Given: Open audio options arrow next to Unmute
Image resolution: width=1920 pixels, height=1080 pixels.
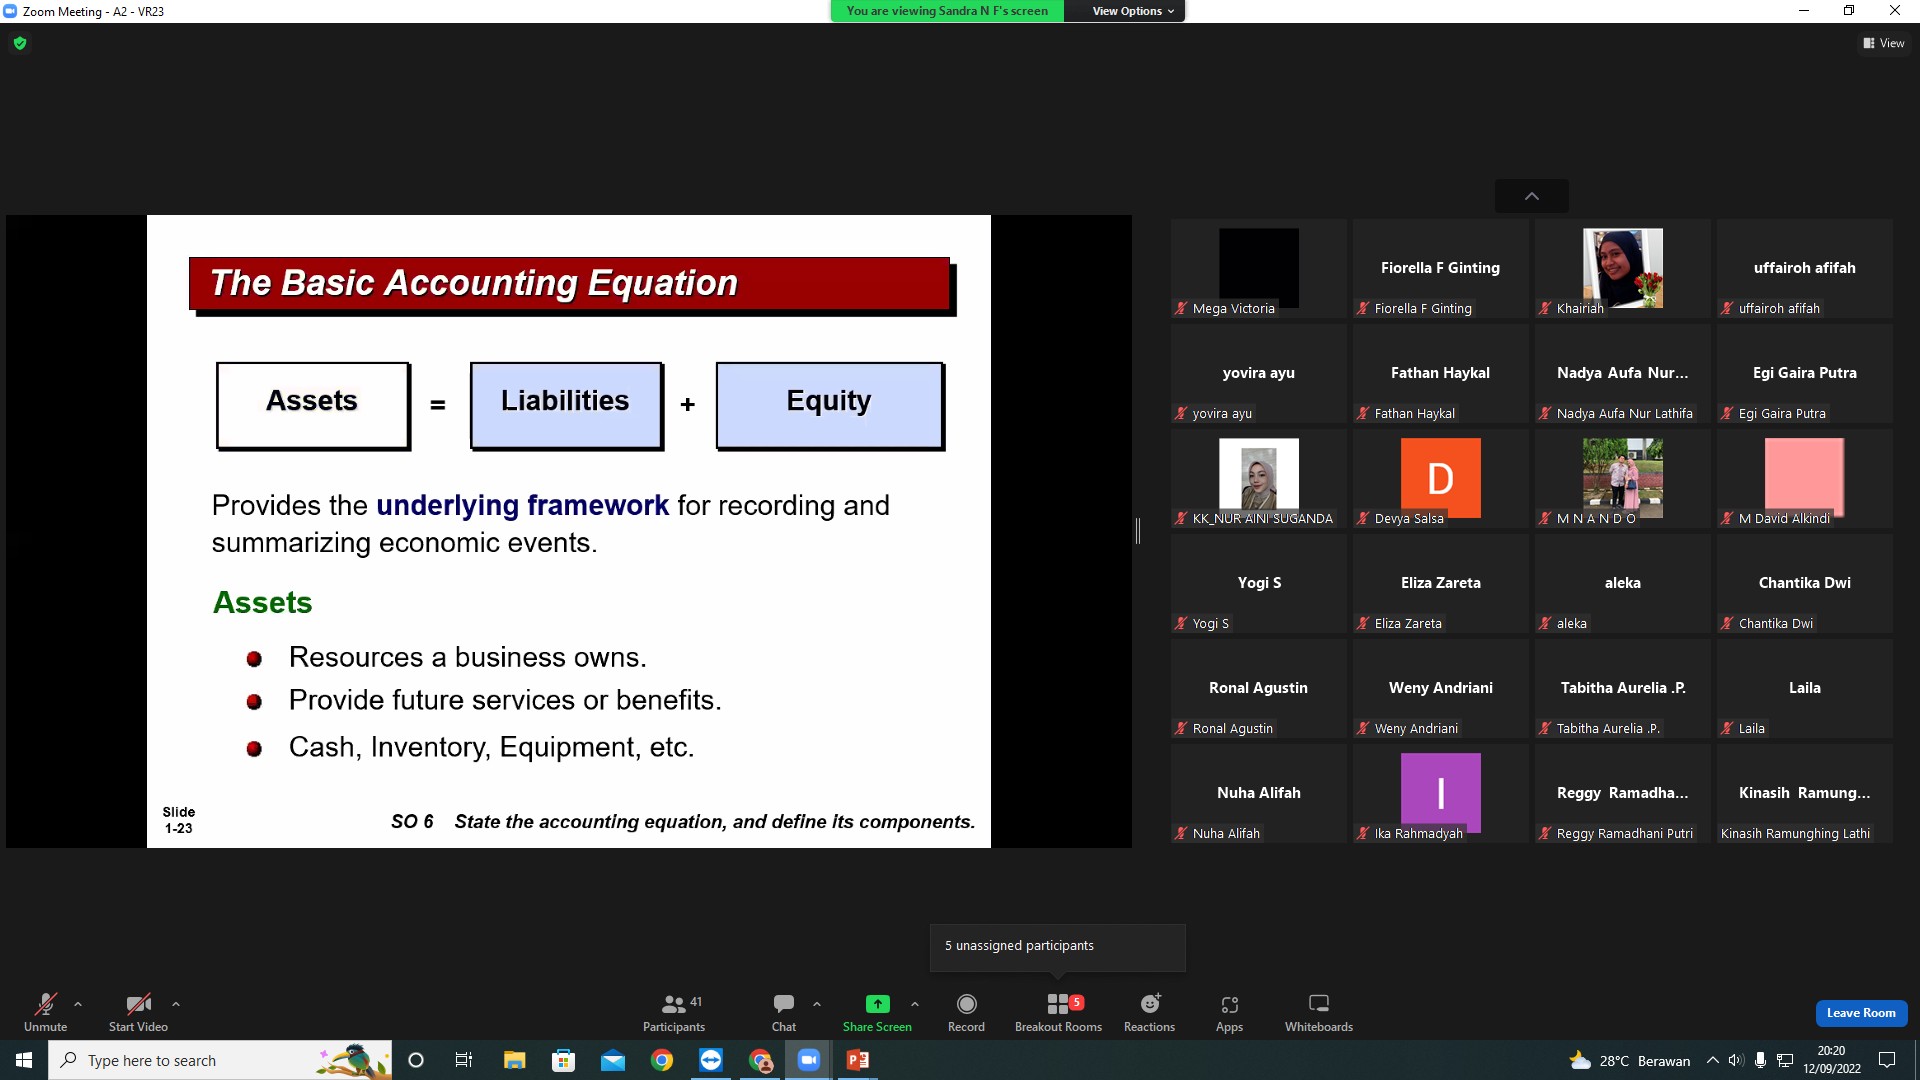Looking at the screenshot, I should (x=78, y=1004).
